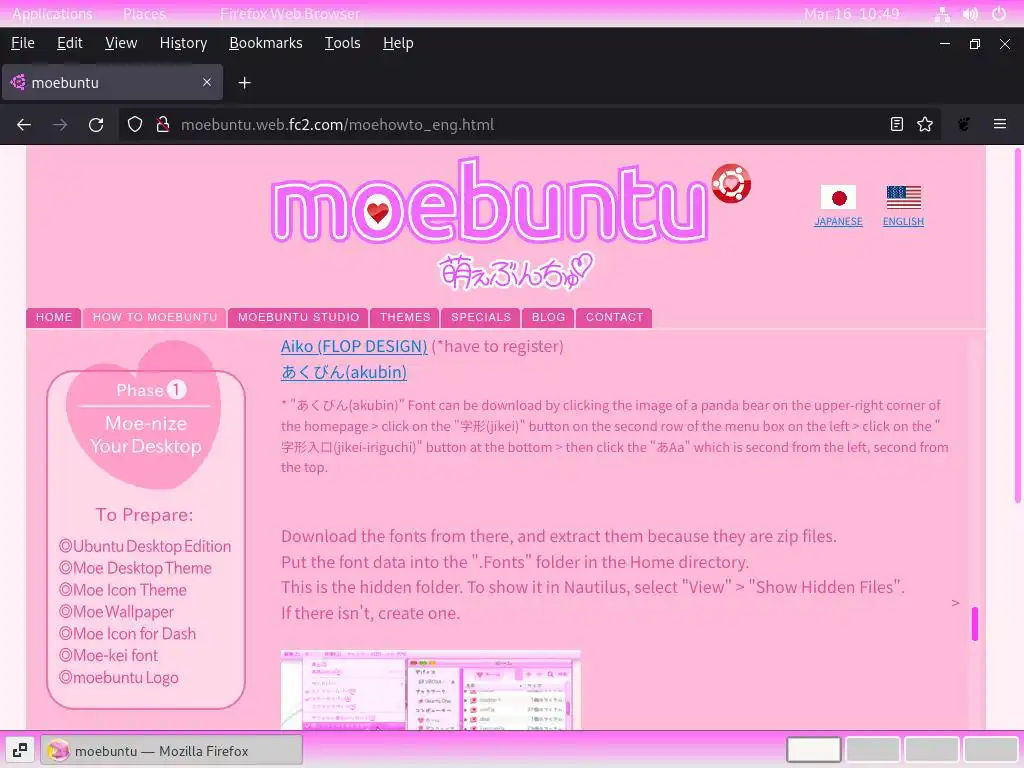Viewport: 1024px width, 768px height.
Task: Click the moebuntu Logo list item
Action: 119,677
